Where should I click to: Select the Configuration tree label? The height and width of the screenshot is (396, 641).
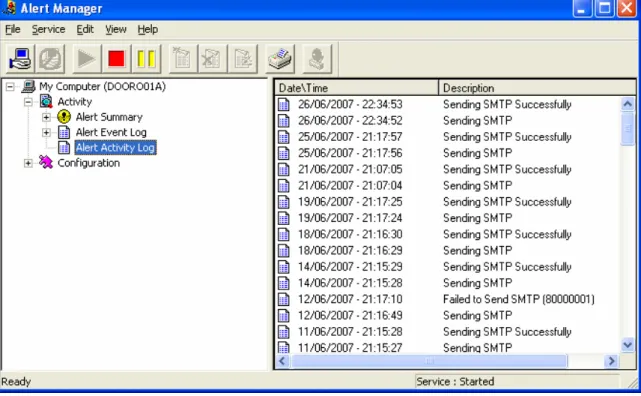[x=89, y=163]
